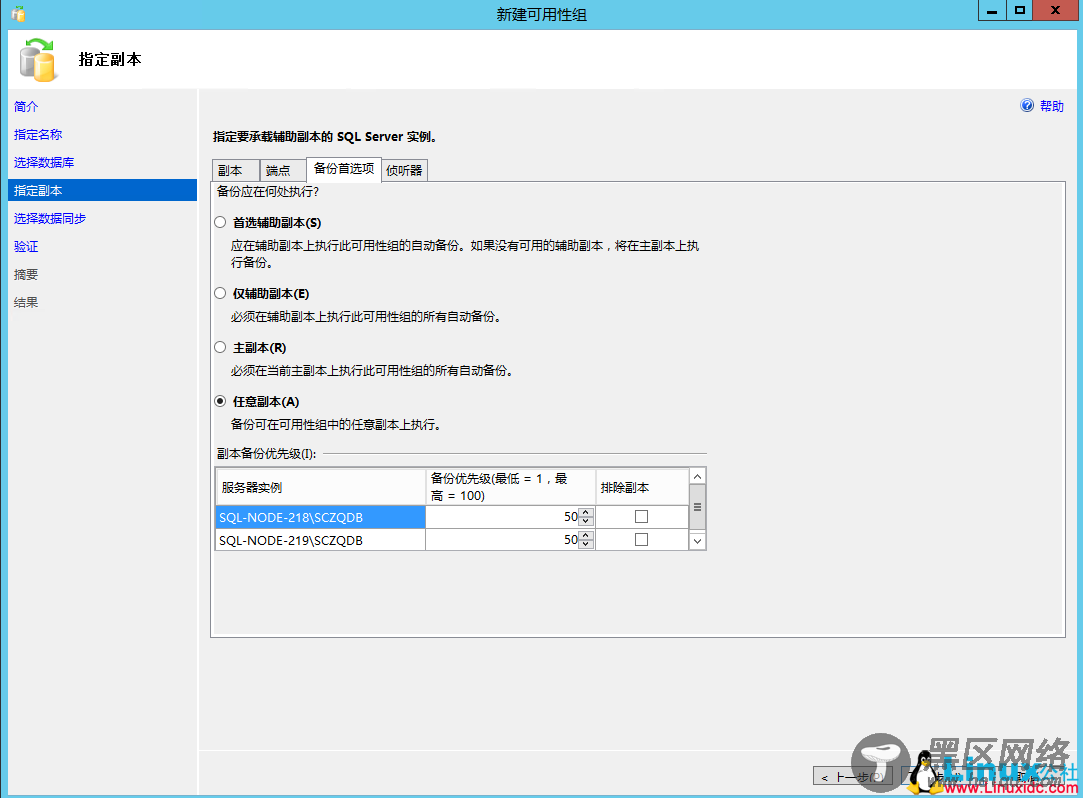Image resolution: width=1083 pixels, height=798 pixels.
Task: Check 排除副本 box for SQL-NODE-218\SCZQDB
Action: 642,517
